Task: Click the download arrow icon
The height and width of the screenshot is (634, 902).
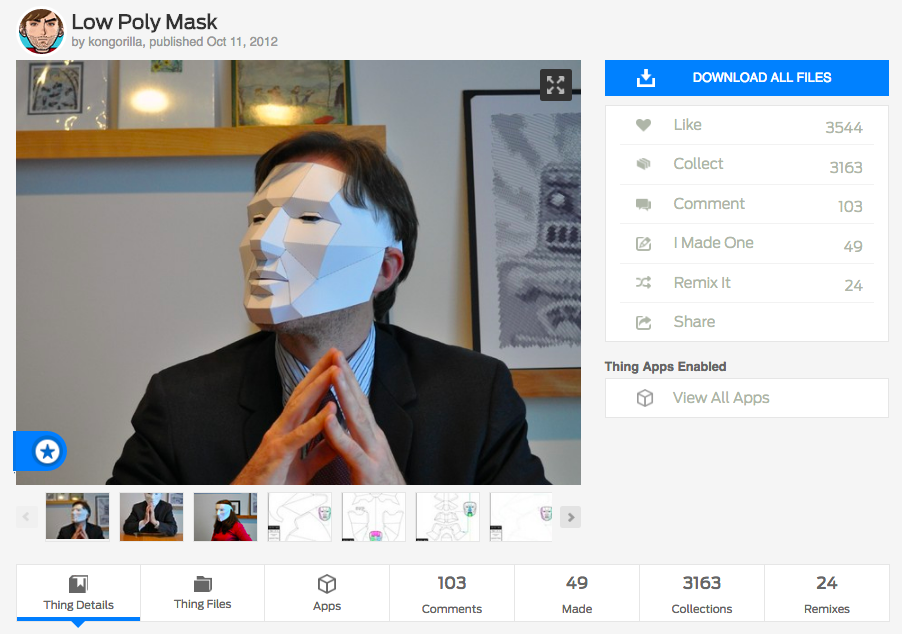Action: (646, 78)
